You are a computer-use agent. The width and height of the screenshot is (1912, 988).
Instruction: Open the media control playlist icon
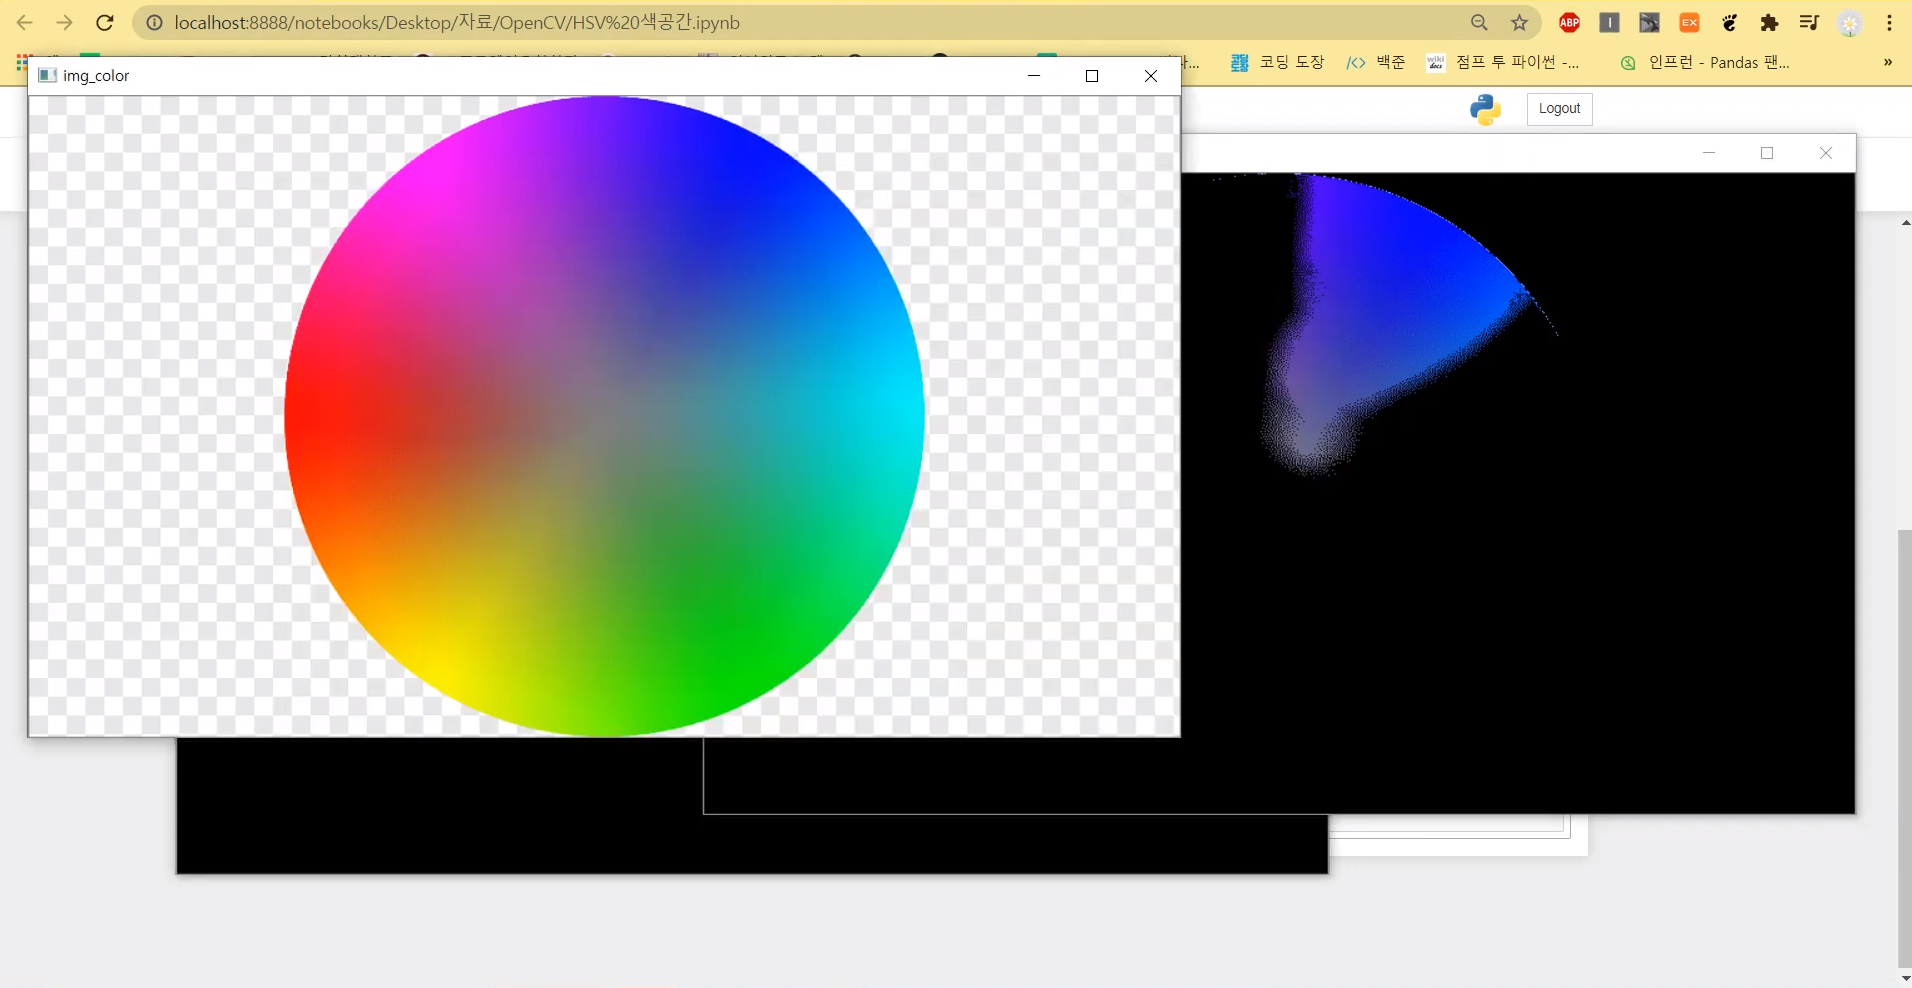(x=1809, y=23)
